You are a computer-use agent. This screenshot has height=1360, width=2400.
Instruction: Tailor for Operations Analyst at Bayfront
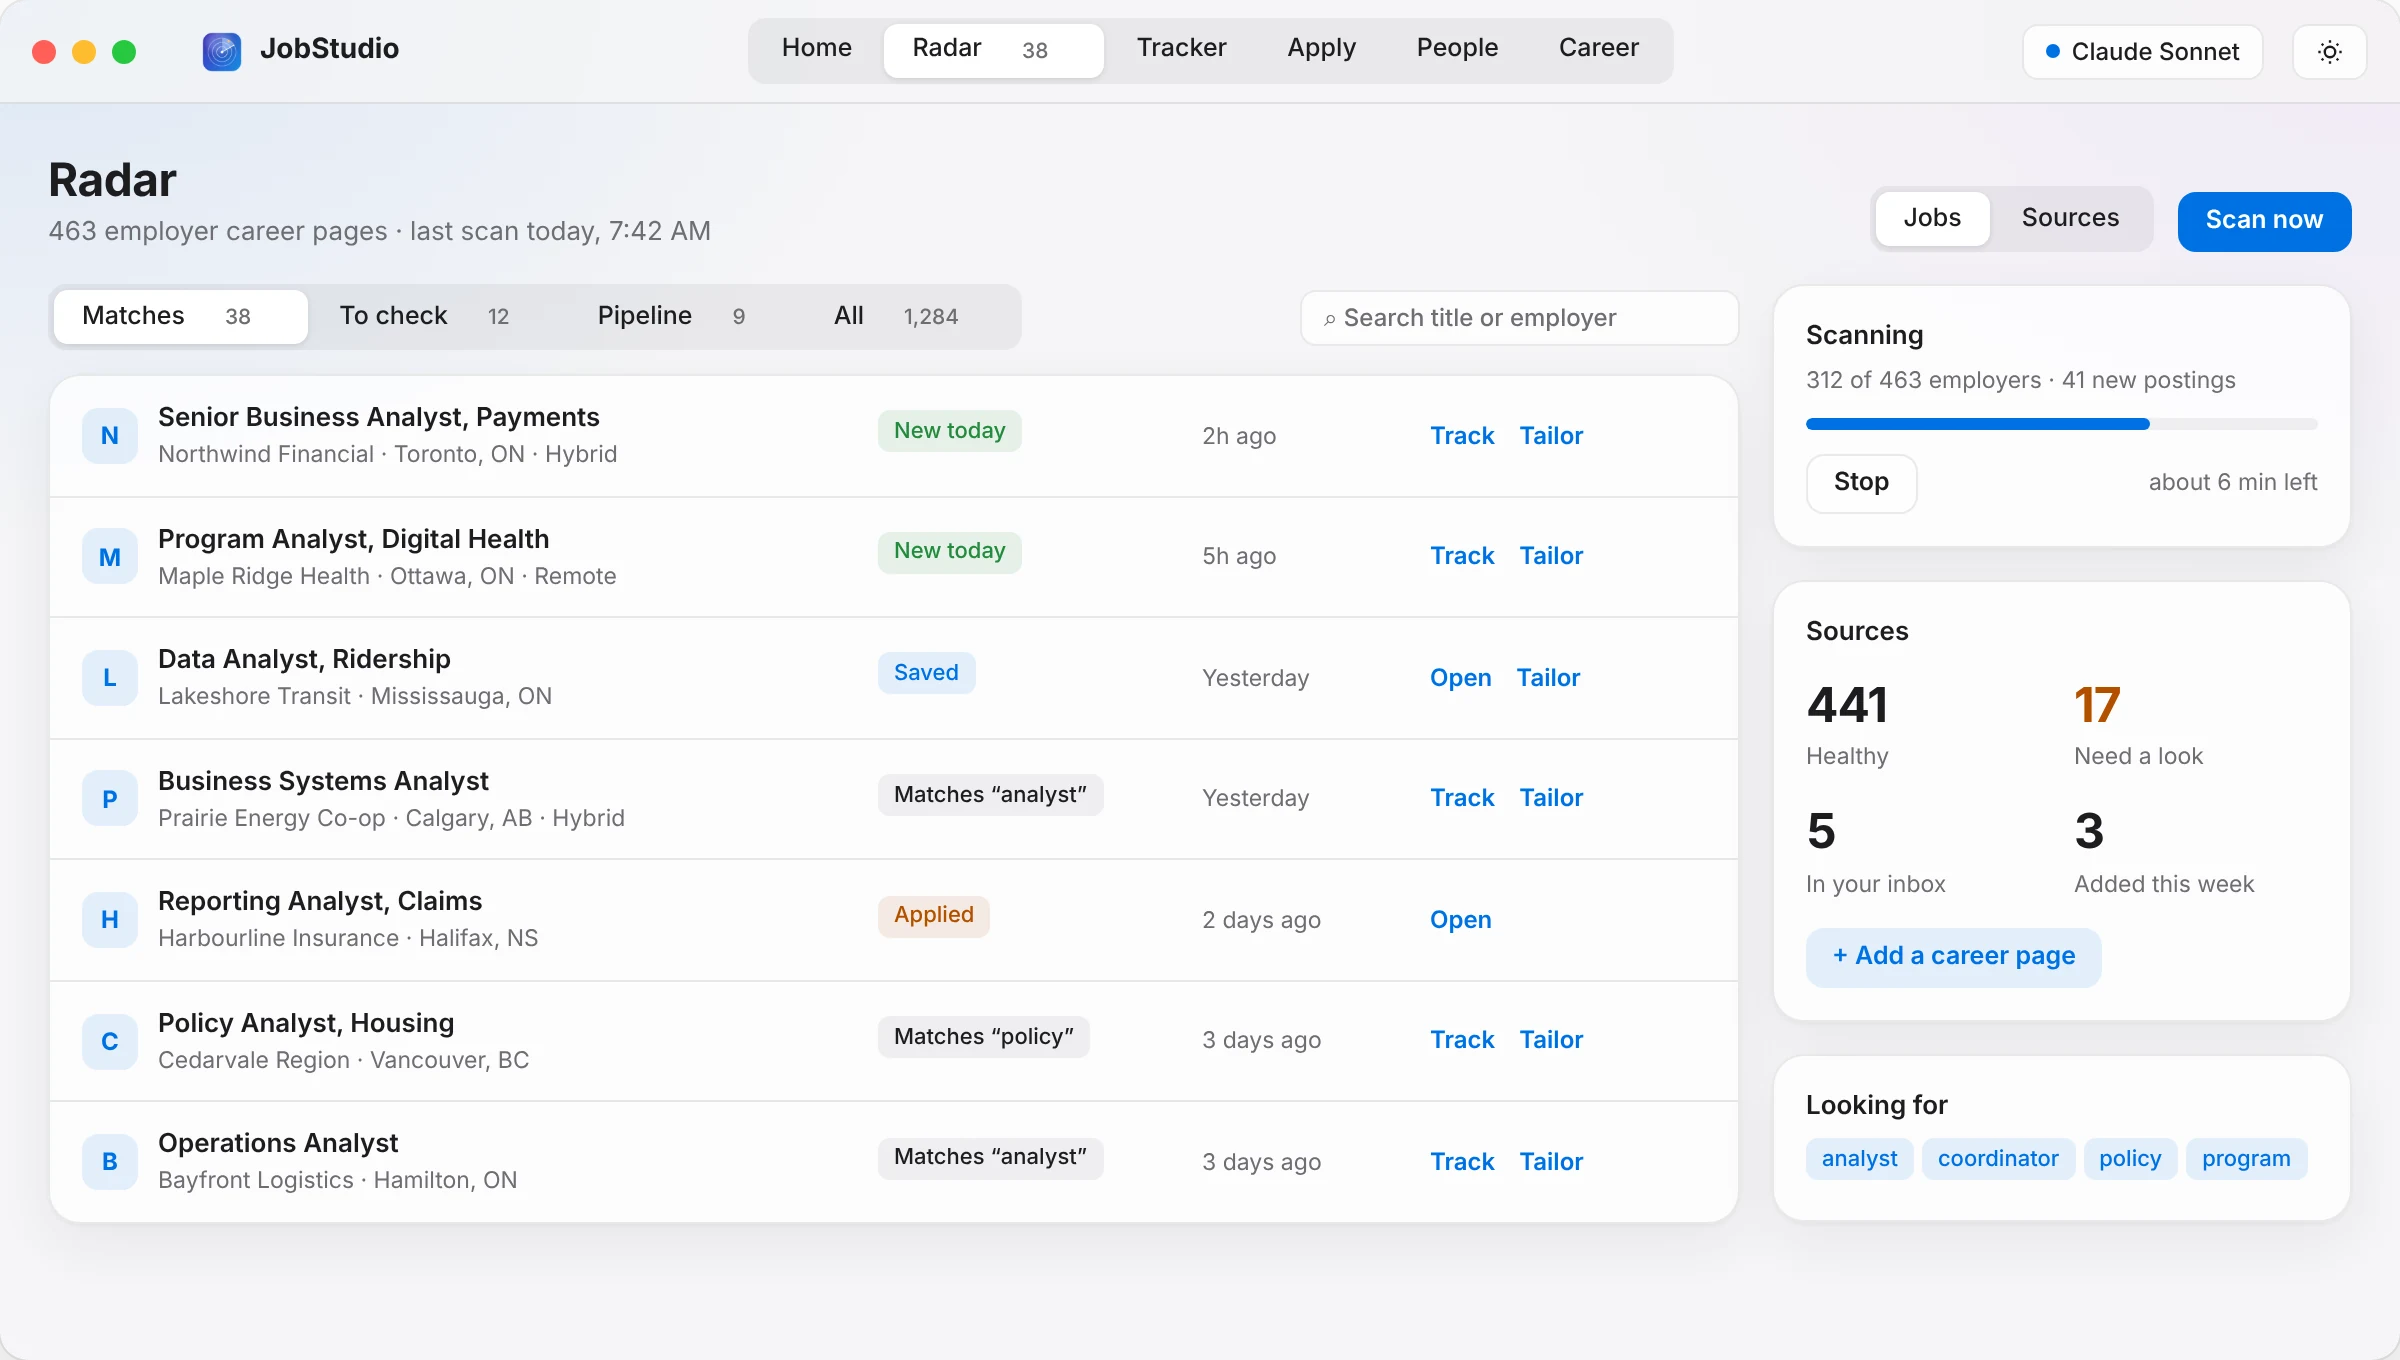(1551, 1162)
